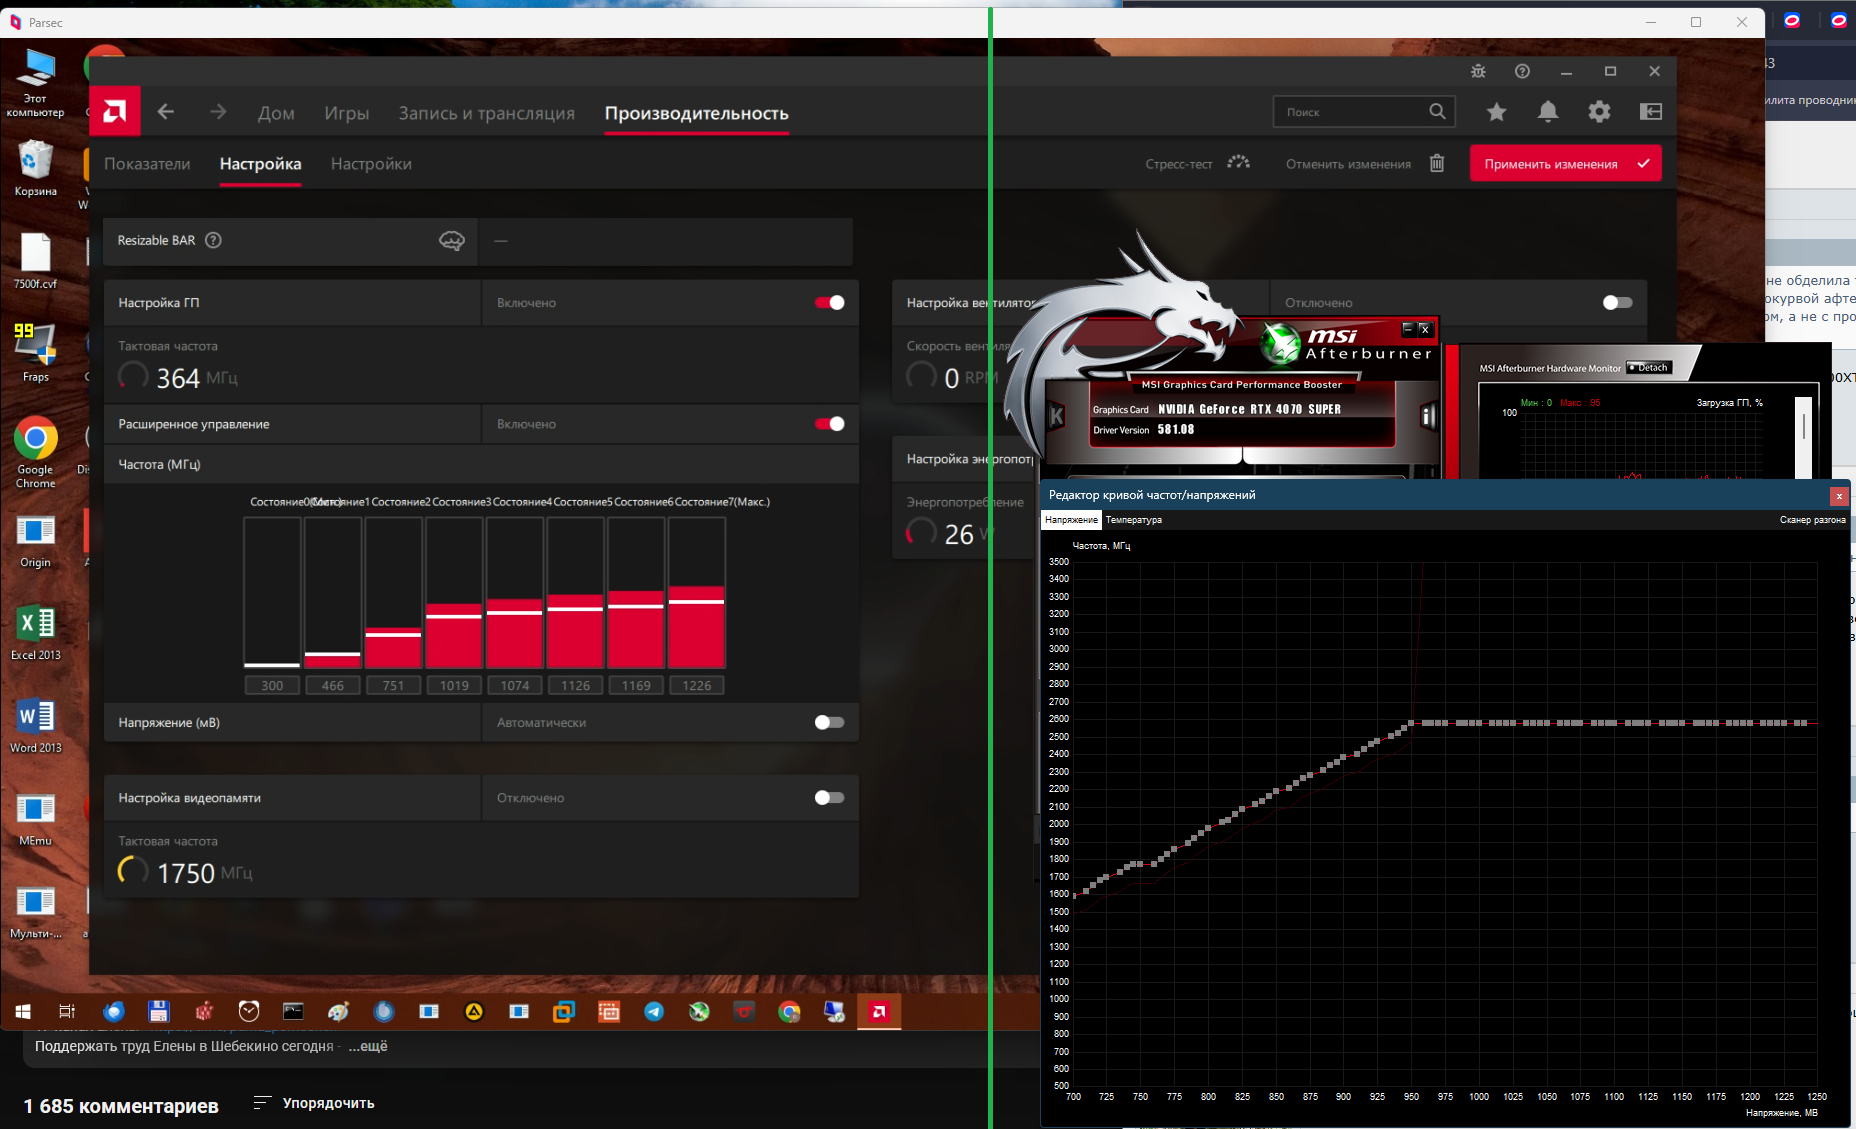Open Chrome from the taskbar
This screenshot has height=1129, width=1856.
coord(789,1012)
